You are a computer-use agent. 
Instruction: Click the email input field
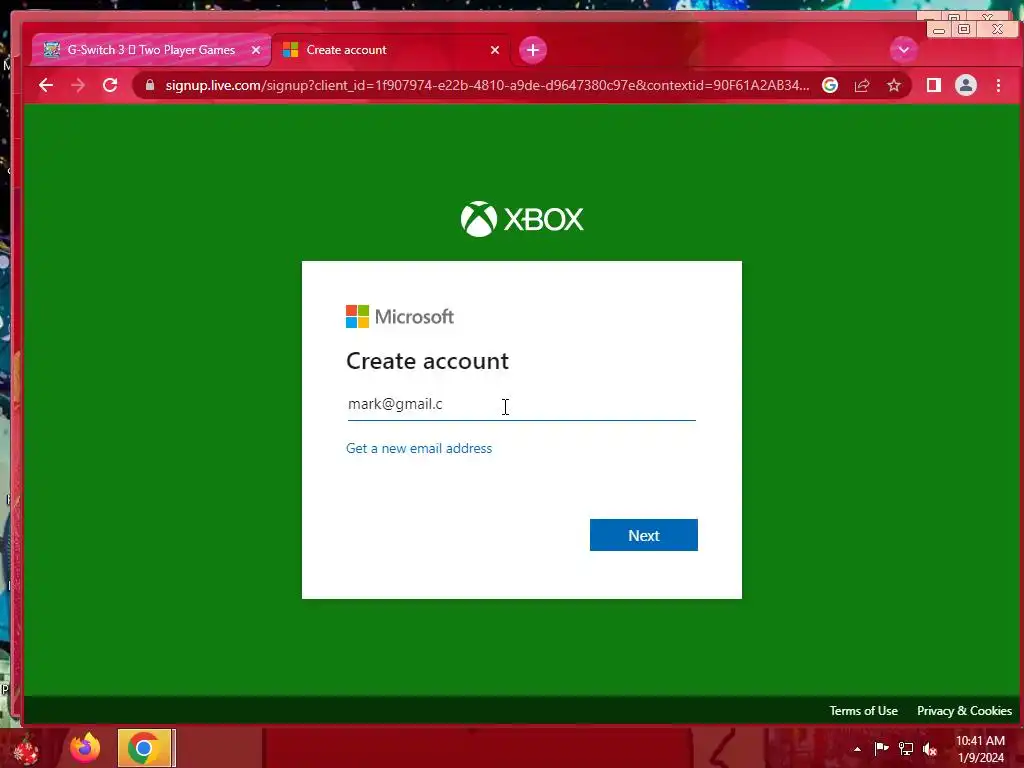tap(521, 404)
